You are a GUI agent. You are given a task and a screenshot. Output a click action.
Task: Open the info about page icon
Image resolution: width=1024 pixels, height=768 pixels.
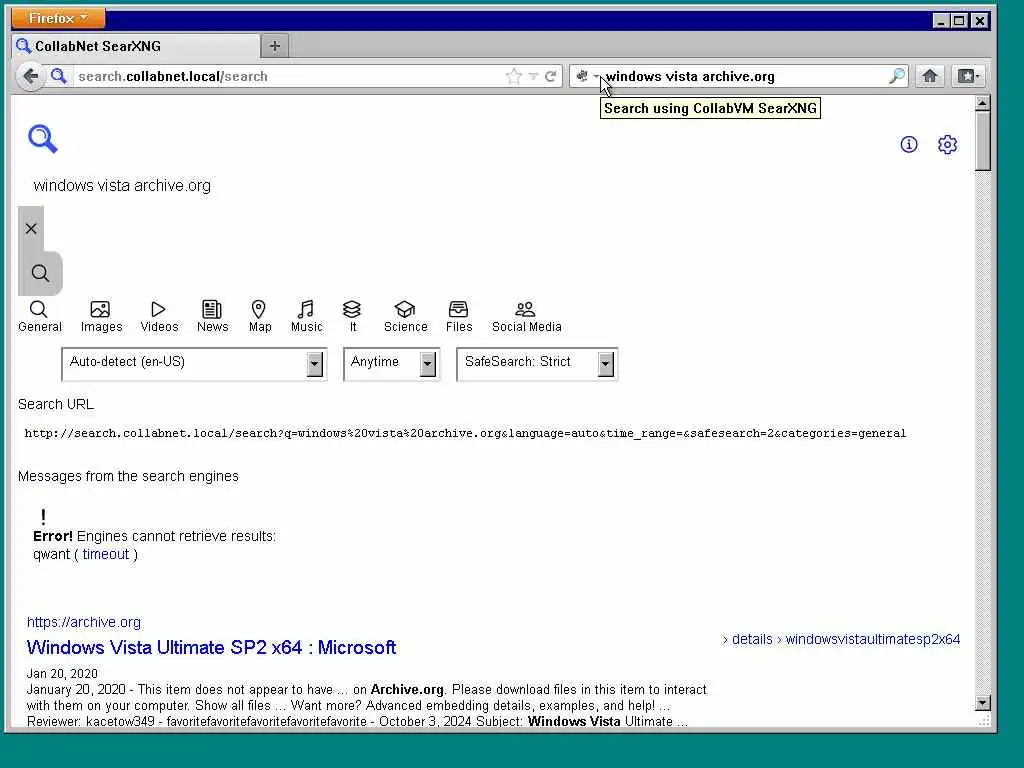pos(908,144)
